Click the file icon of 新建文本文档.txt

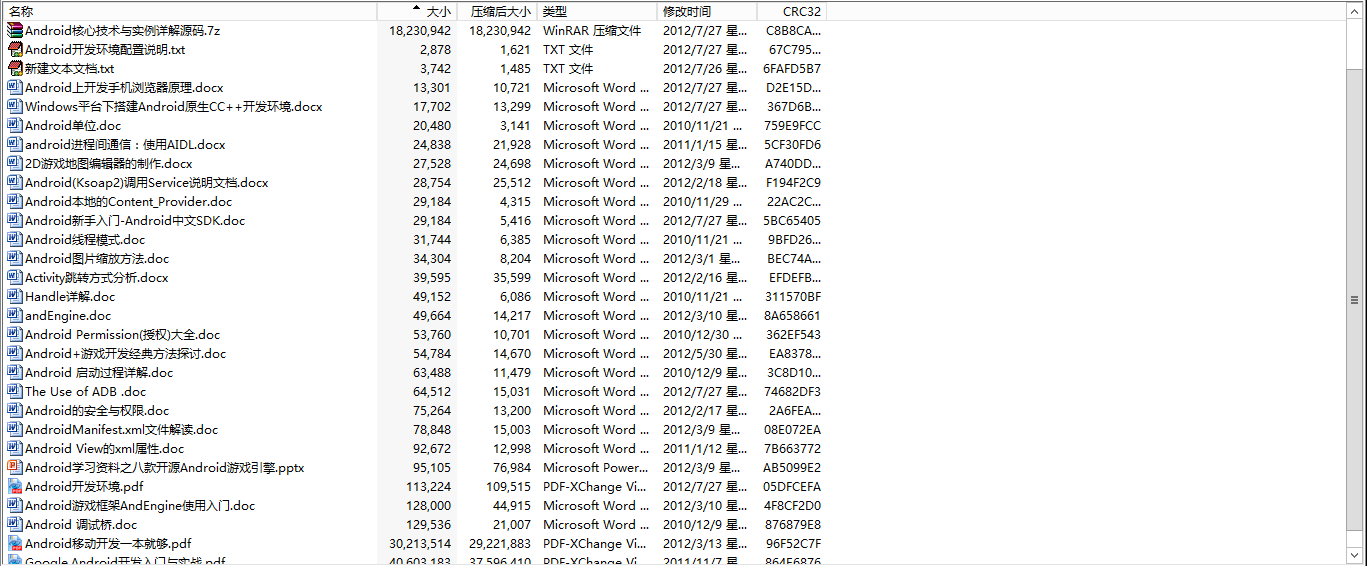(15, 68)
